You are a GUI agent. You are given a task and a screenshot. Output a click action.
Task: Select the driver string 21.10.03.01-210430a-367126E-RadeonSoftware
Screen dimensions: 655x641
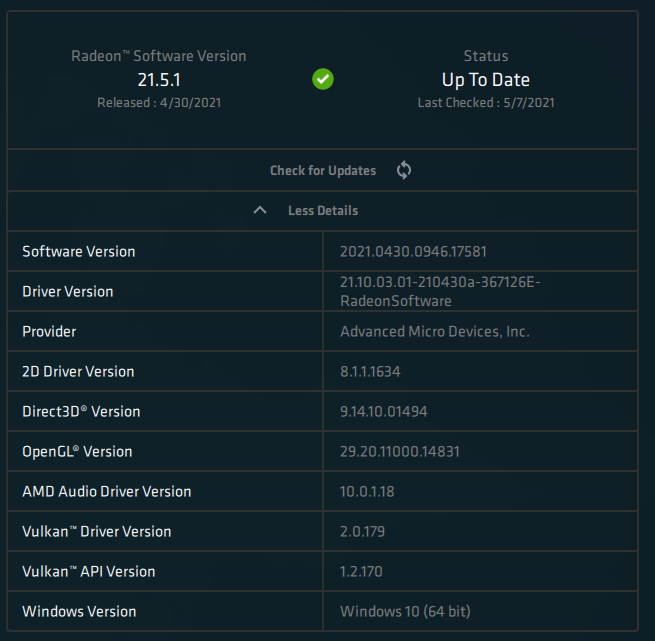[440, 292]
